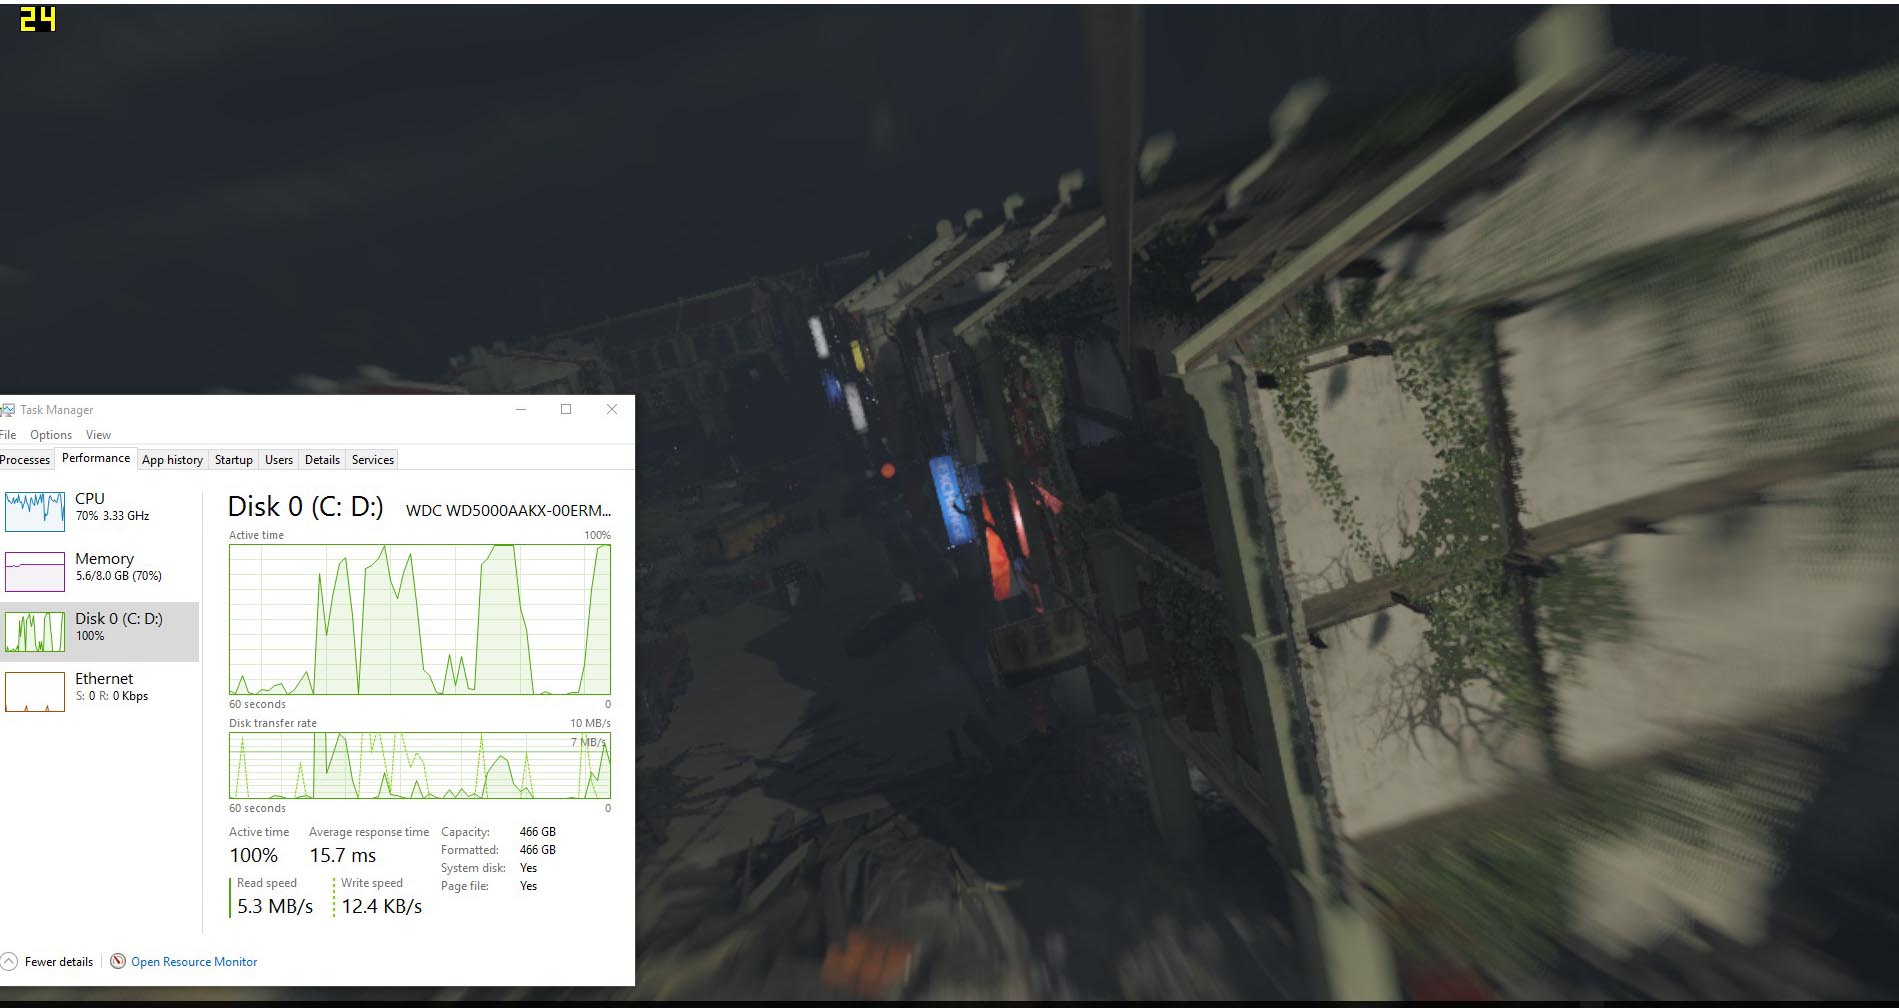
Task: Click the Page file Yes value
Action: [x=529, y=886]
